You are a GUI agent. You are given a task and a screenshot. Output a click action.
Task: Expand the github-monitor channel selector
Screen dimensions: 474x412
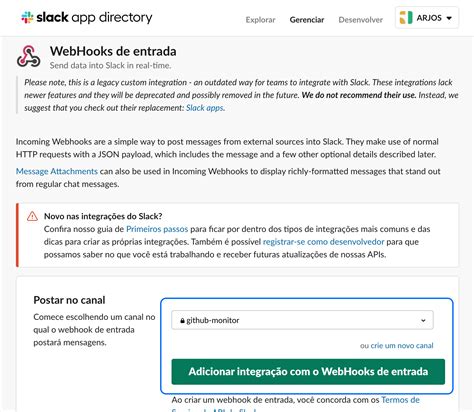pos(302,320)
